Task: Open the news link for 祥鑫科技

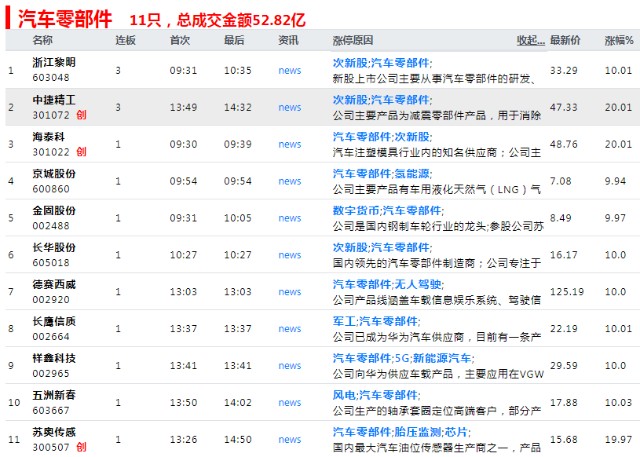Action: (x=290, y=366)
